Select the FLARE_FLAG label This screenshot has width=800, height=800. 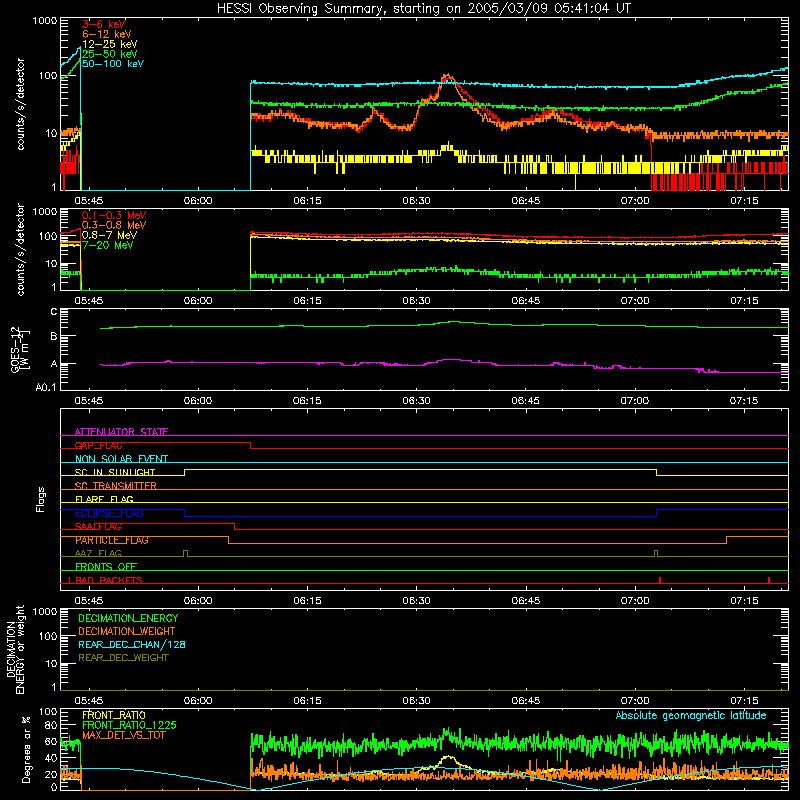[104, 499]
